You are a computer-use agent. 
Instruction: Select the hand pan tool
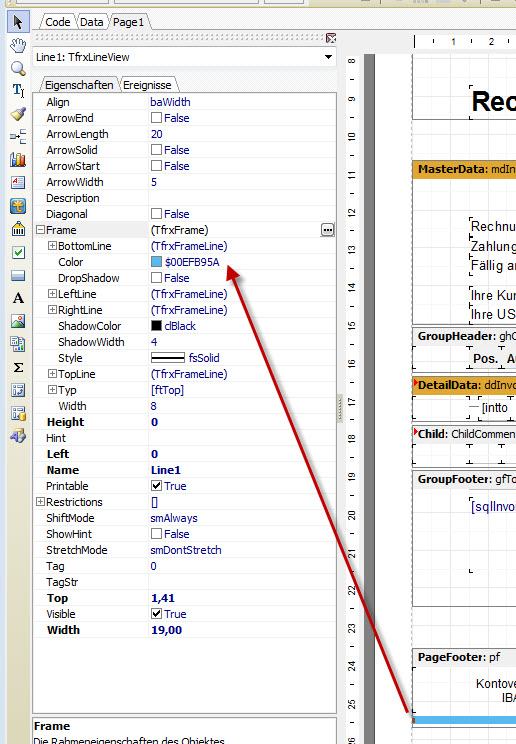(x=18, y=46)
